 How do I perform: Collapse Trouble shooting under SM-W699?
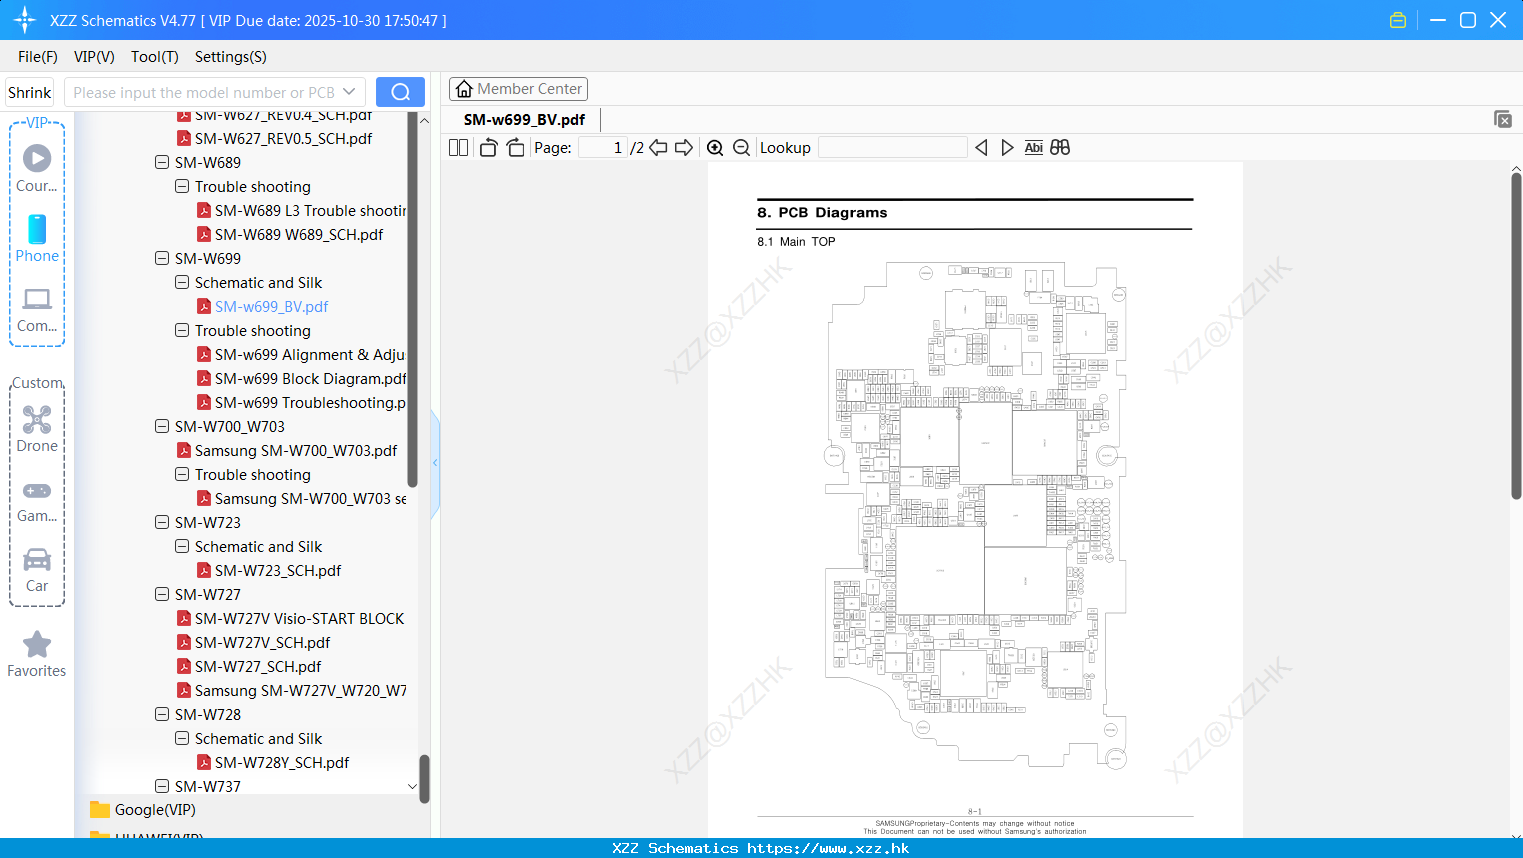tap(182, 330)
